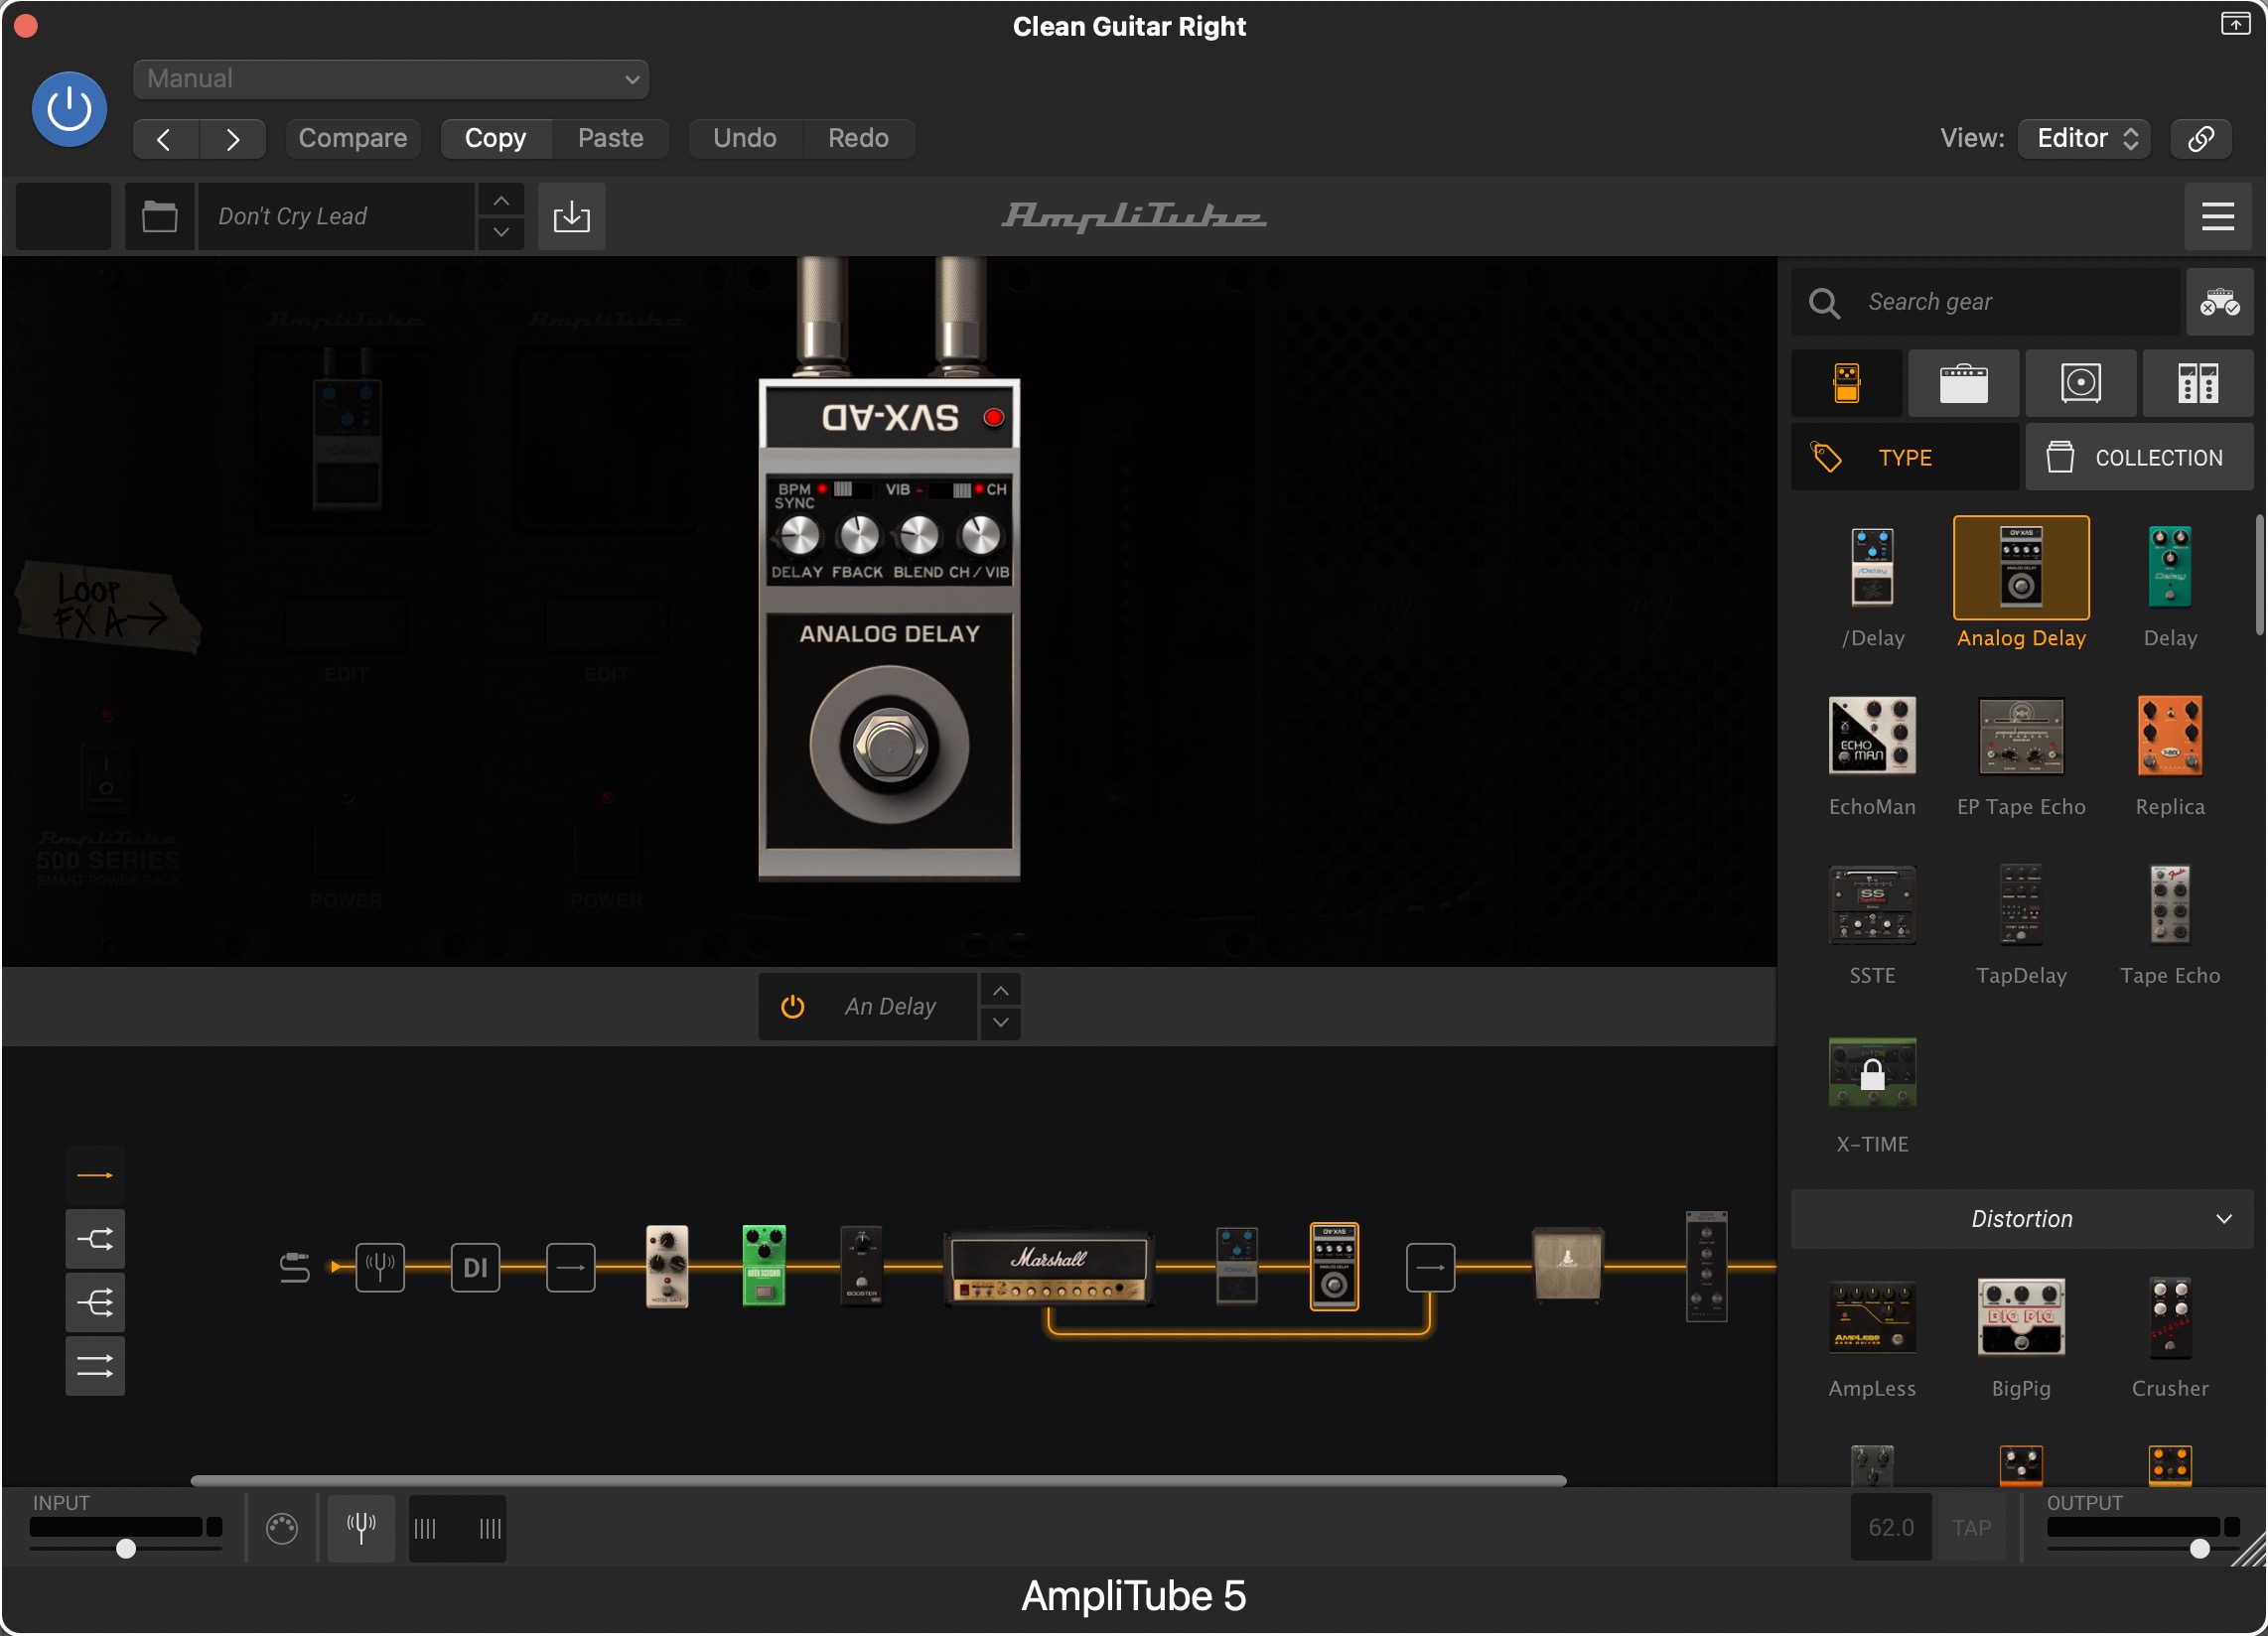
Task: Click the Copy button
Action: click(495, 138)
